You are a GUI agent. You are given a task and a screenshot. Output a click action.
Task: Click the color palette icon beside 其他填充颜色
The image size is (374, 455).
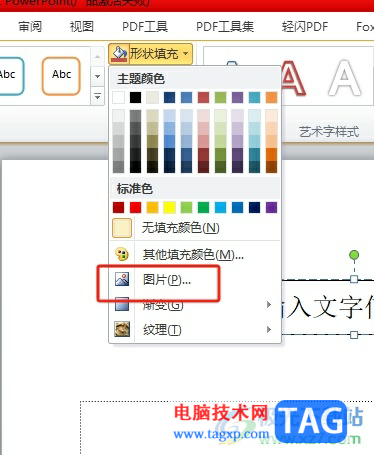[122, 254]
